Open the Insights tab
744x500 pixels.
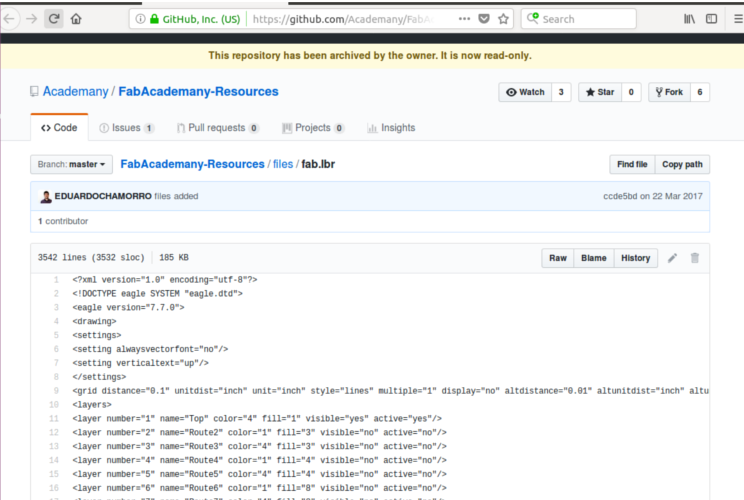pos(391,128)
